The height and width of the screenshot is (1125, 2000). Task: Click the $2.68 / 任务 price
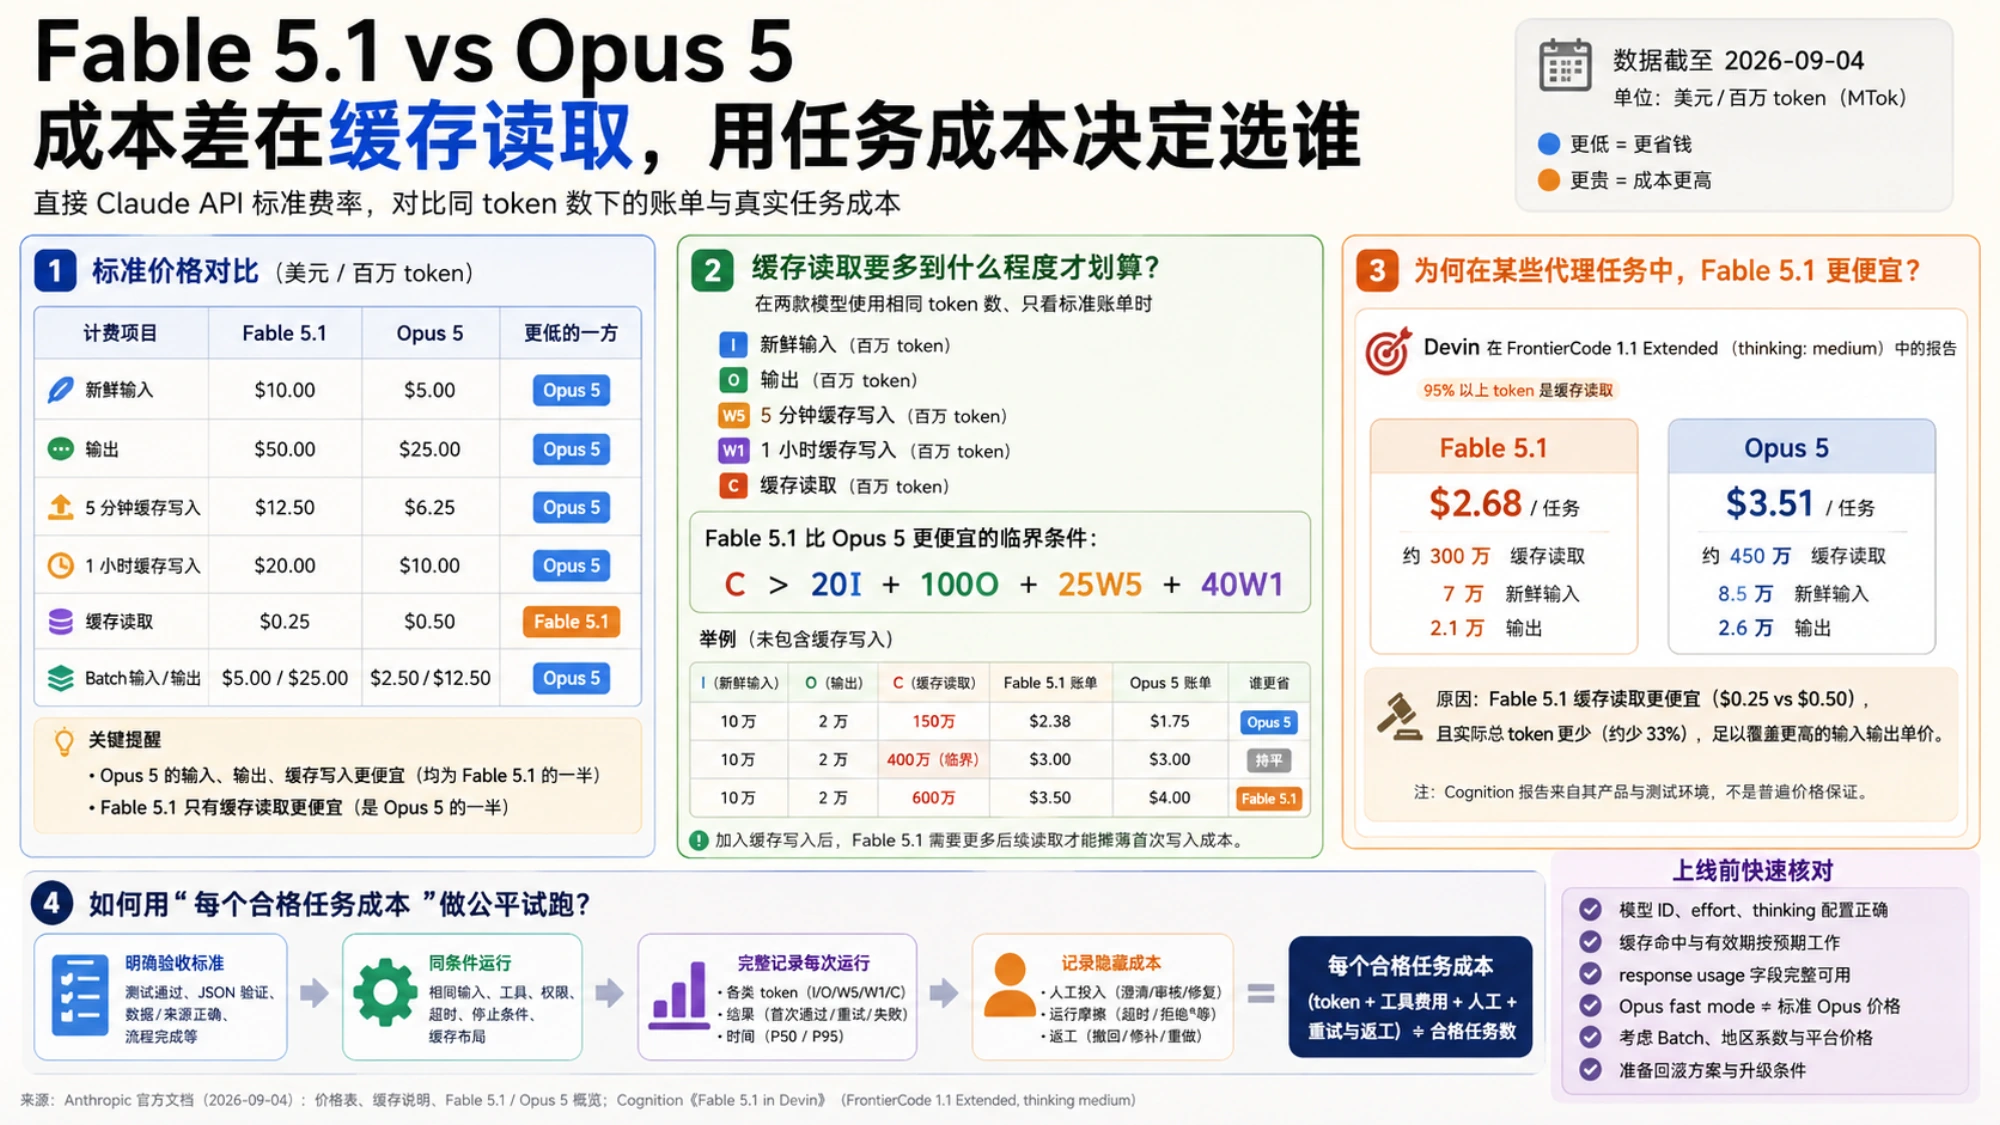click(1504, 503)
